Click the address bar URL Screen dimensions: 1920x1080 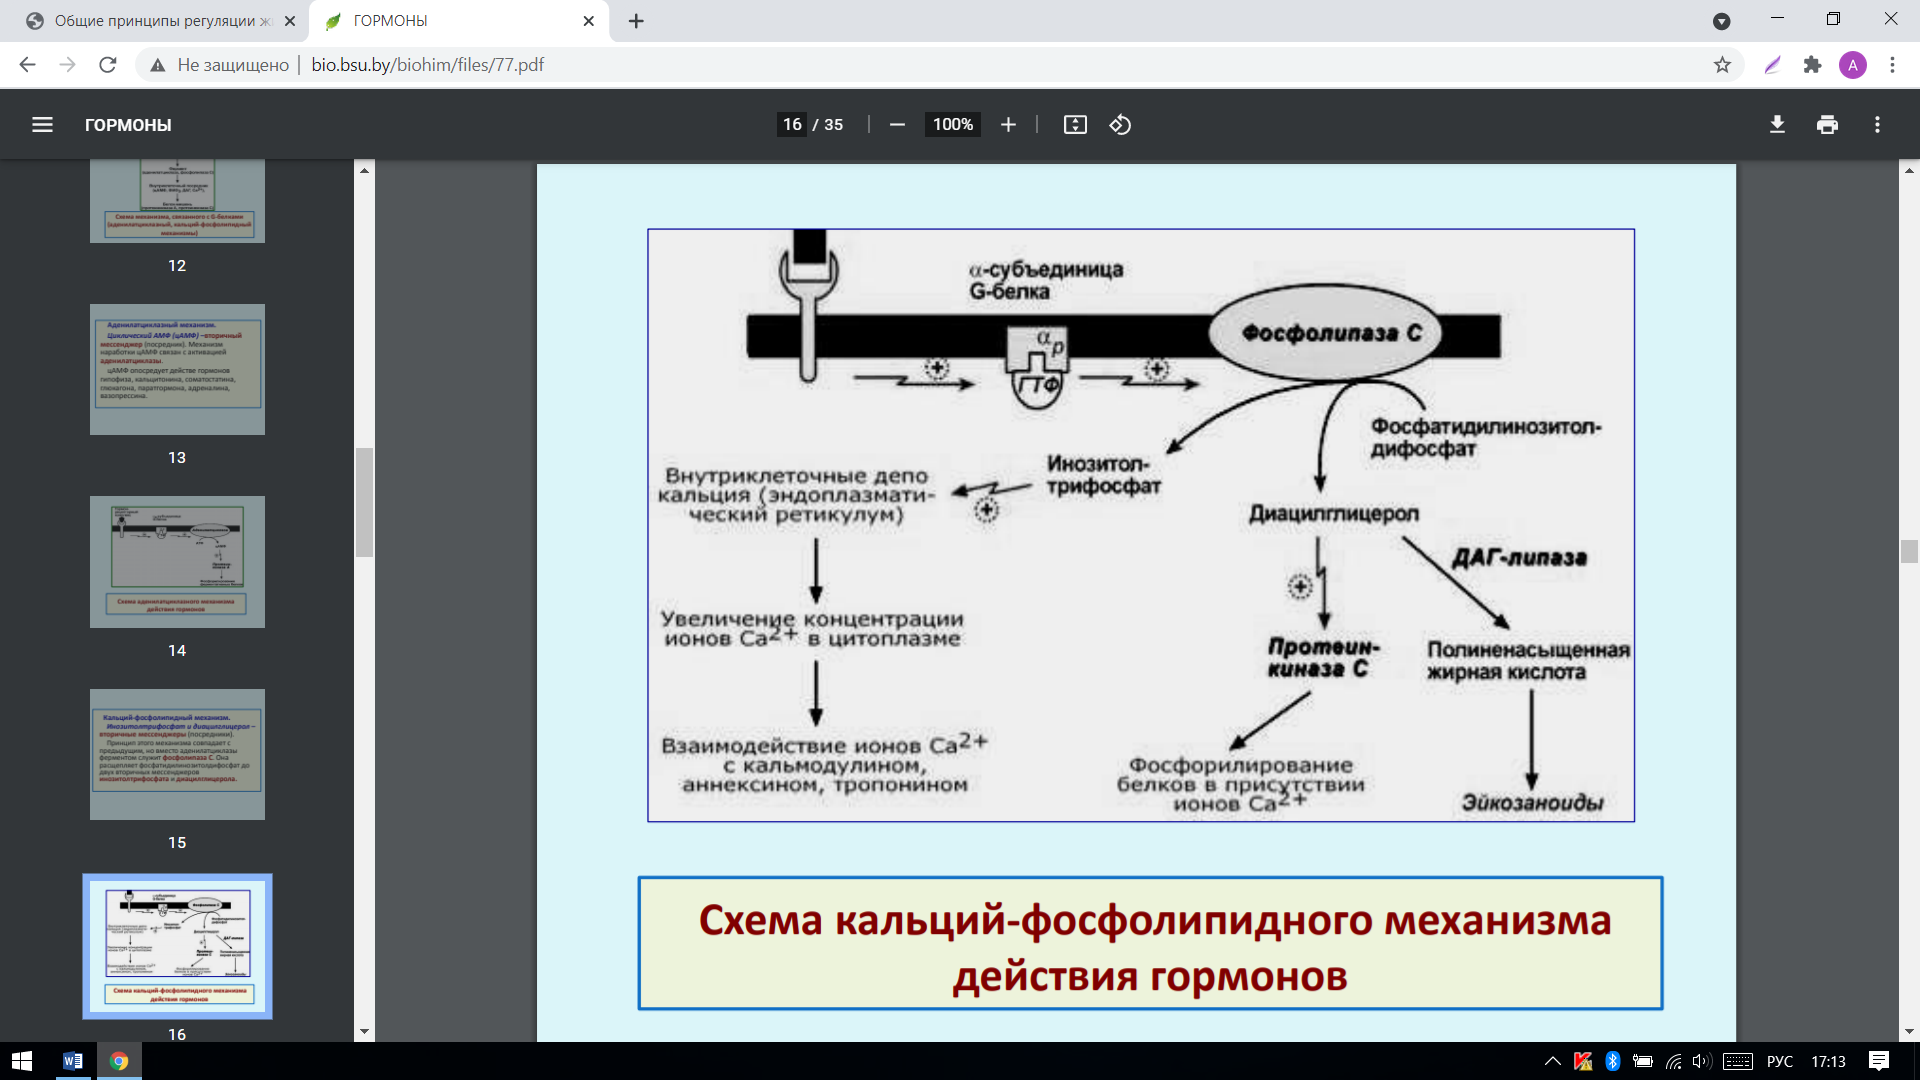[428, 65]
